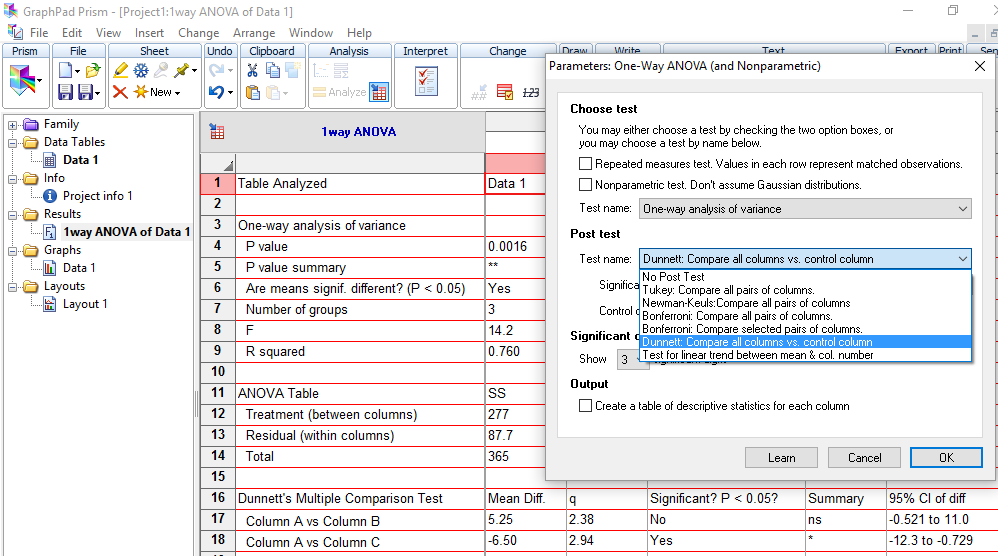Delete the sheet with the red X icon

pyautogui.click(x=120, y=92)
